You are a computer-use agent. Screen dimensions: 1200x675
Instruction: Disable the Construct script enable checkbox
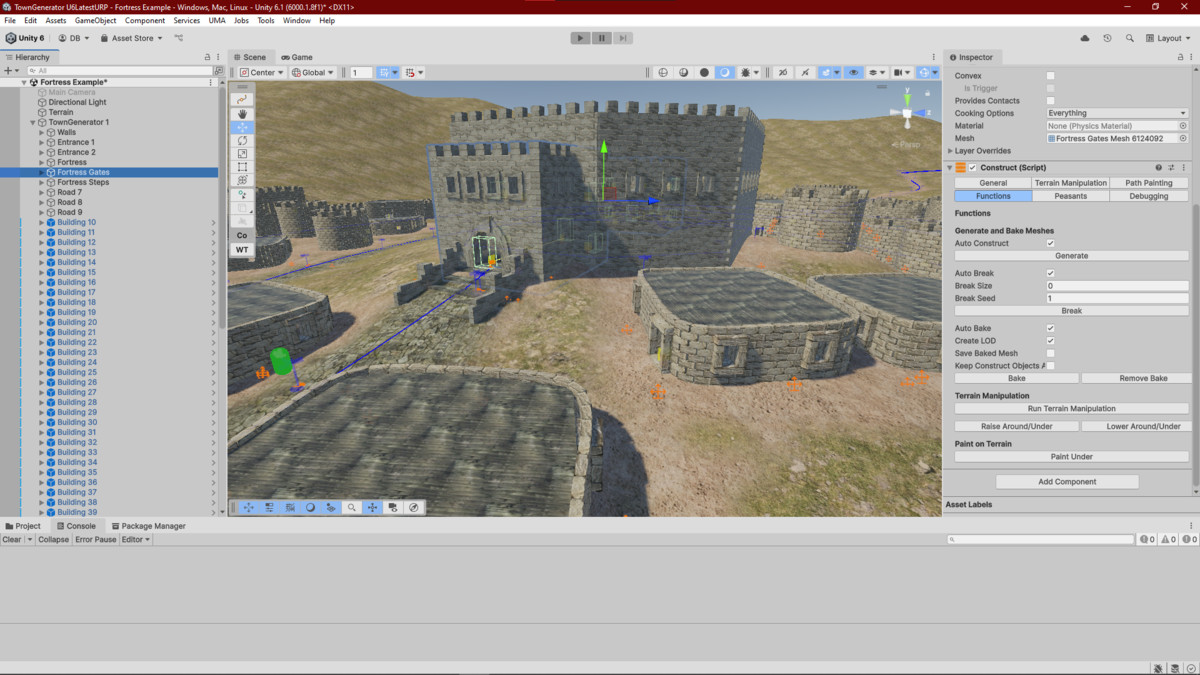pyautogui.click(x=973, y=168)
